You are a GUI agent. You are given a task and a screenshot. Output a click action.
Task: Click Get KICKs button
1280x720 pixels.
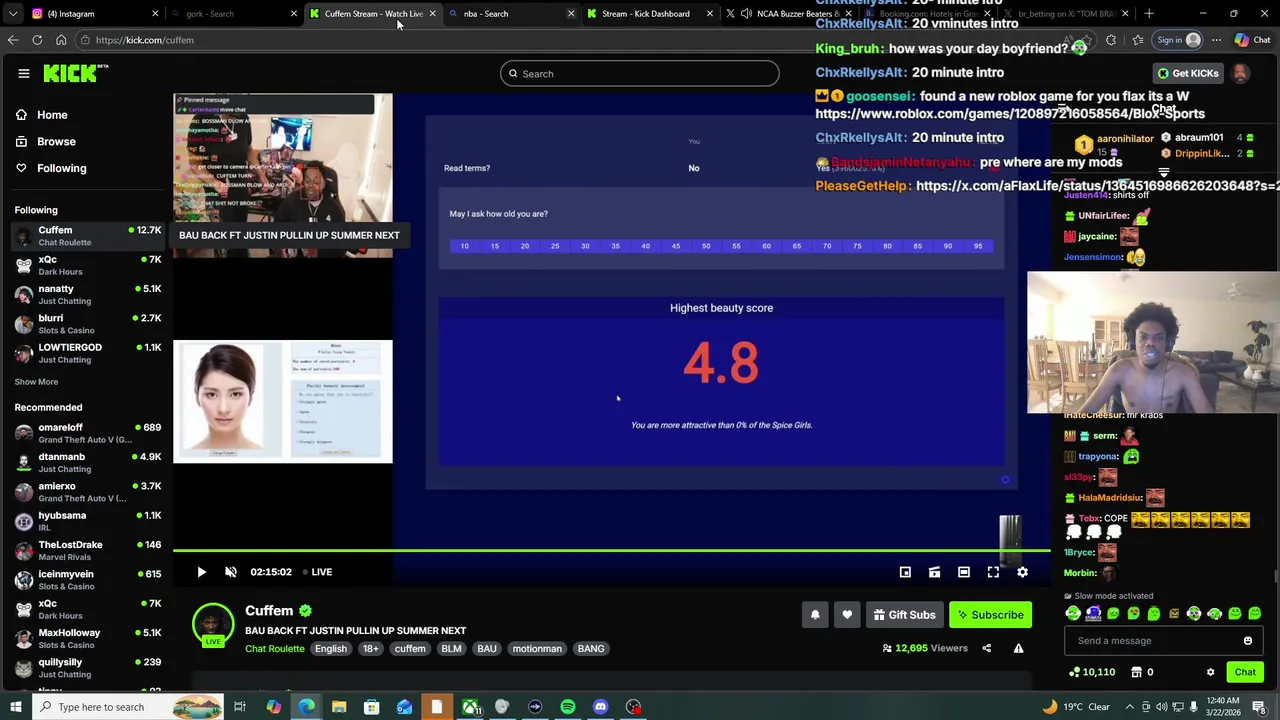click(1188, 73)
